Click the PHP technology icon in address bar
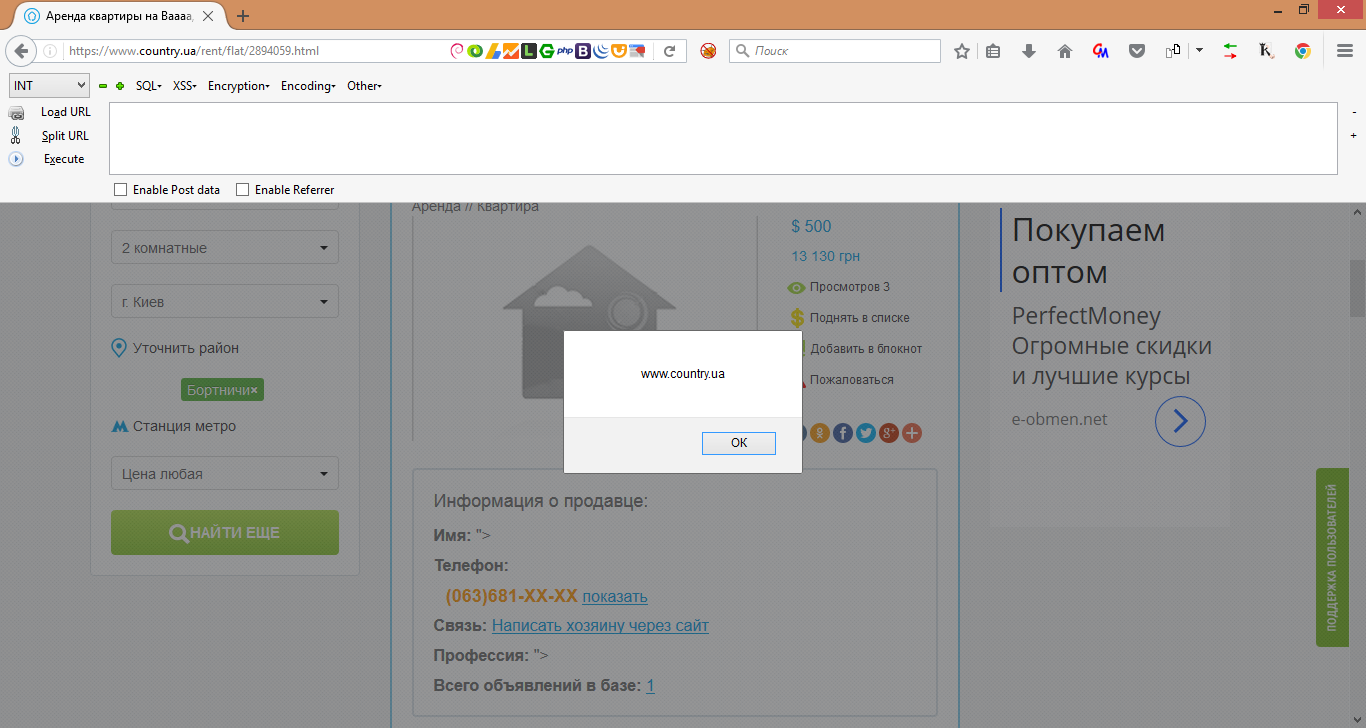 (x=566, y=49)
